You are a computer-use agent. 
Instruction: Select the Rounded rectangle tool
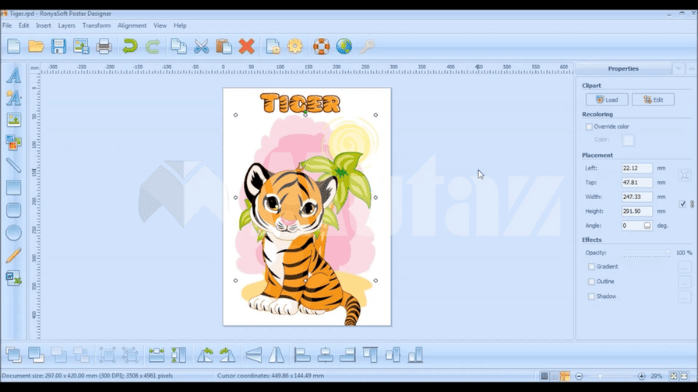(x=13, y=210)
